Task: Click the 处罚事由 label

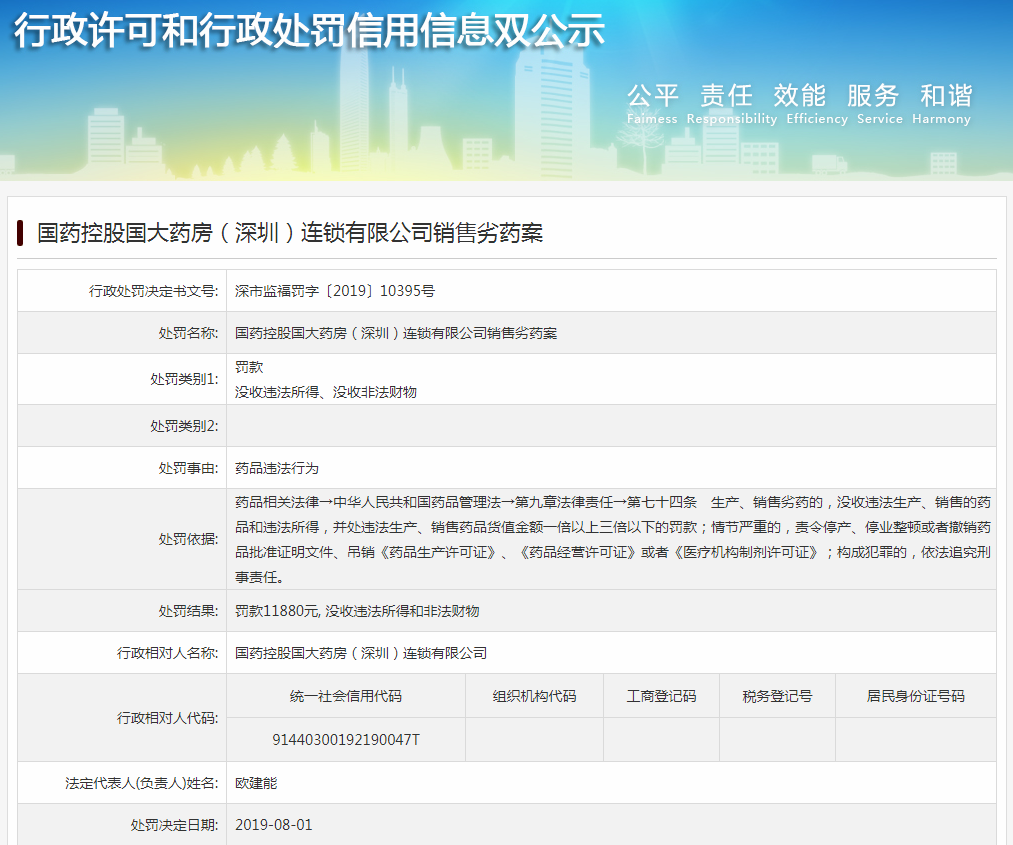Action: pos(188,468)
